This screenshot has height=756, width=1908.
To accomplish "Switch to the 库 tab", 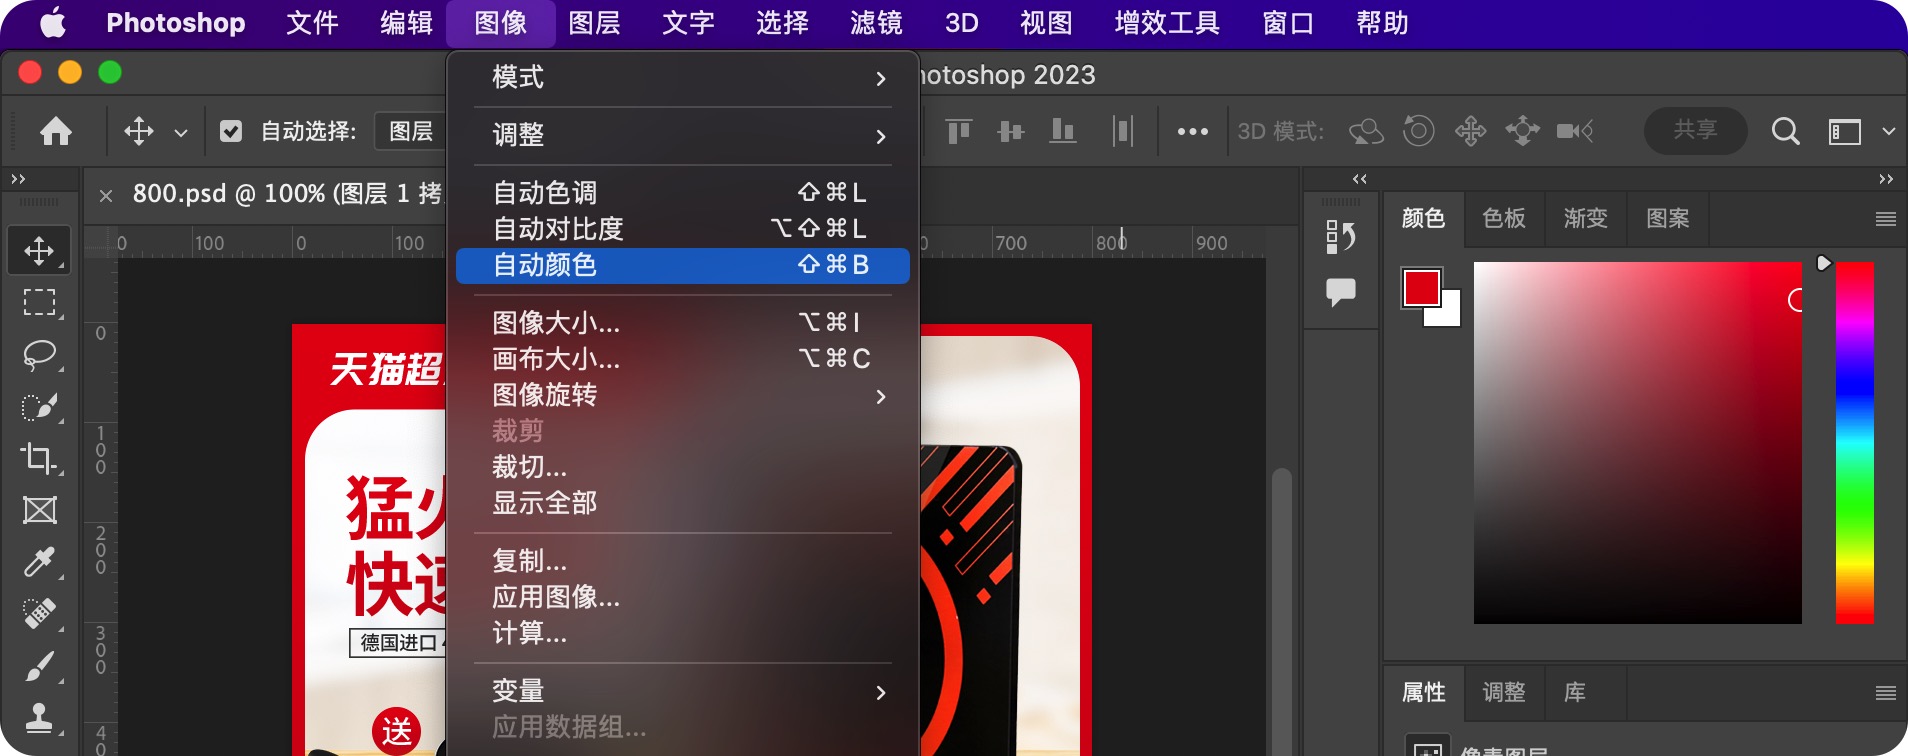I will point(1575,693).
